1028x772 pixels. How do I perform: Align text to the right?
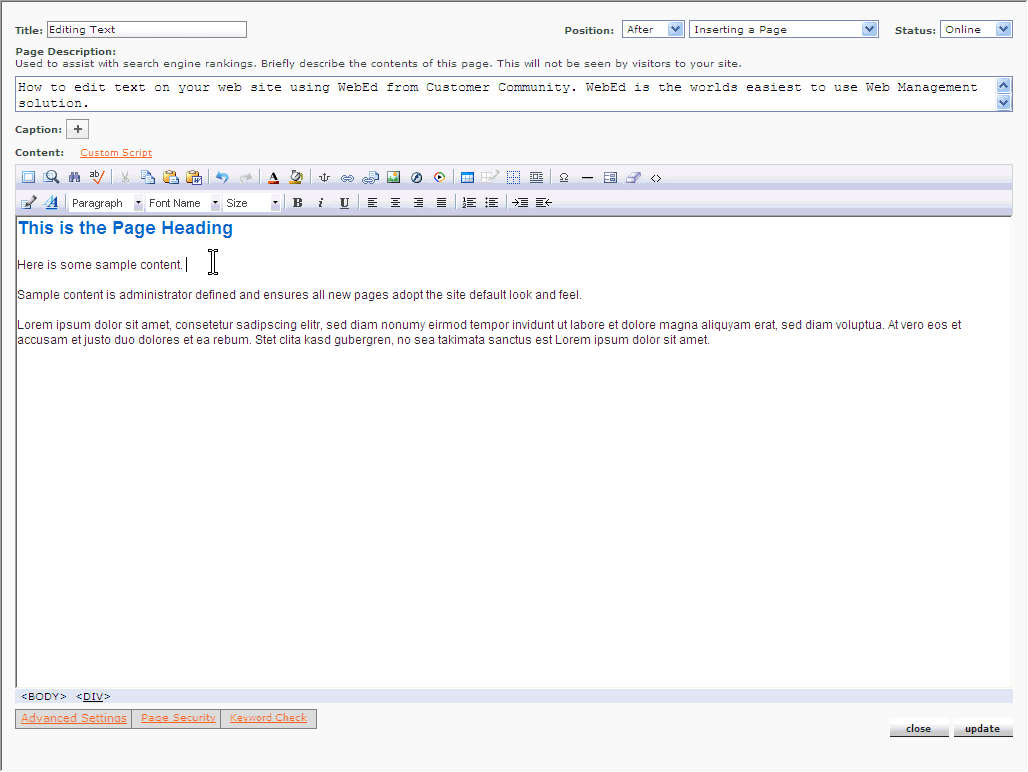point(418,203)
